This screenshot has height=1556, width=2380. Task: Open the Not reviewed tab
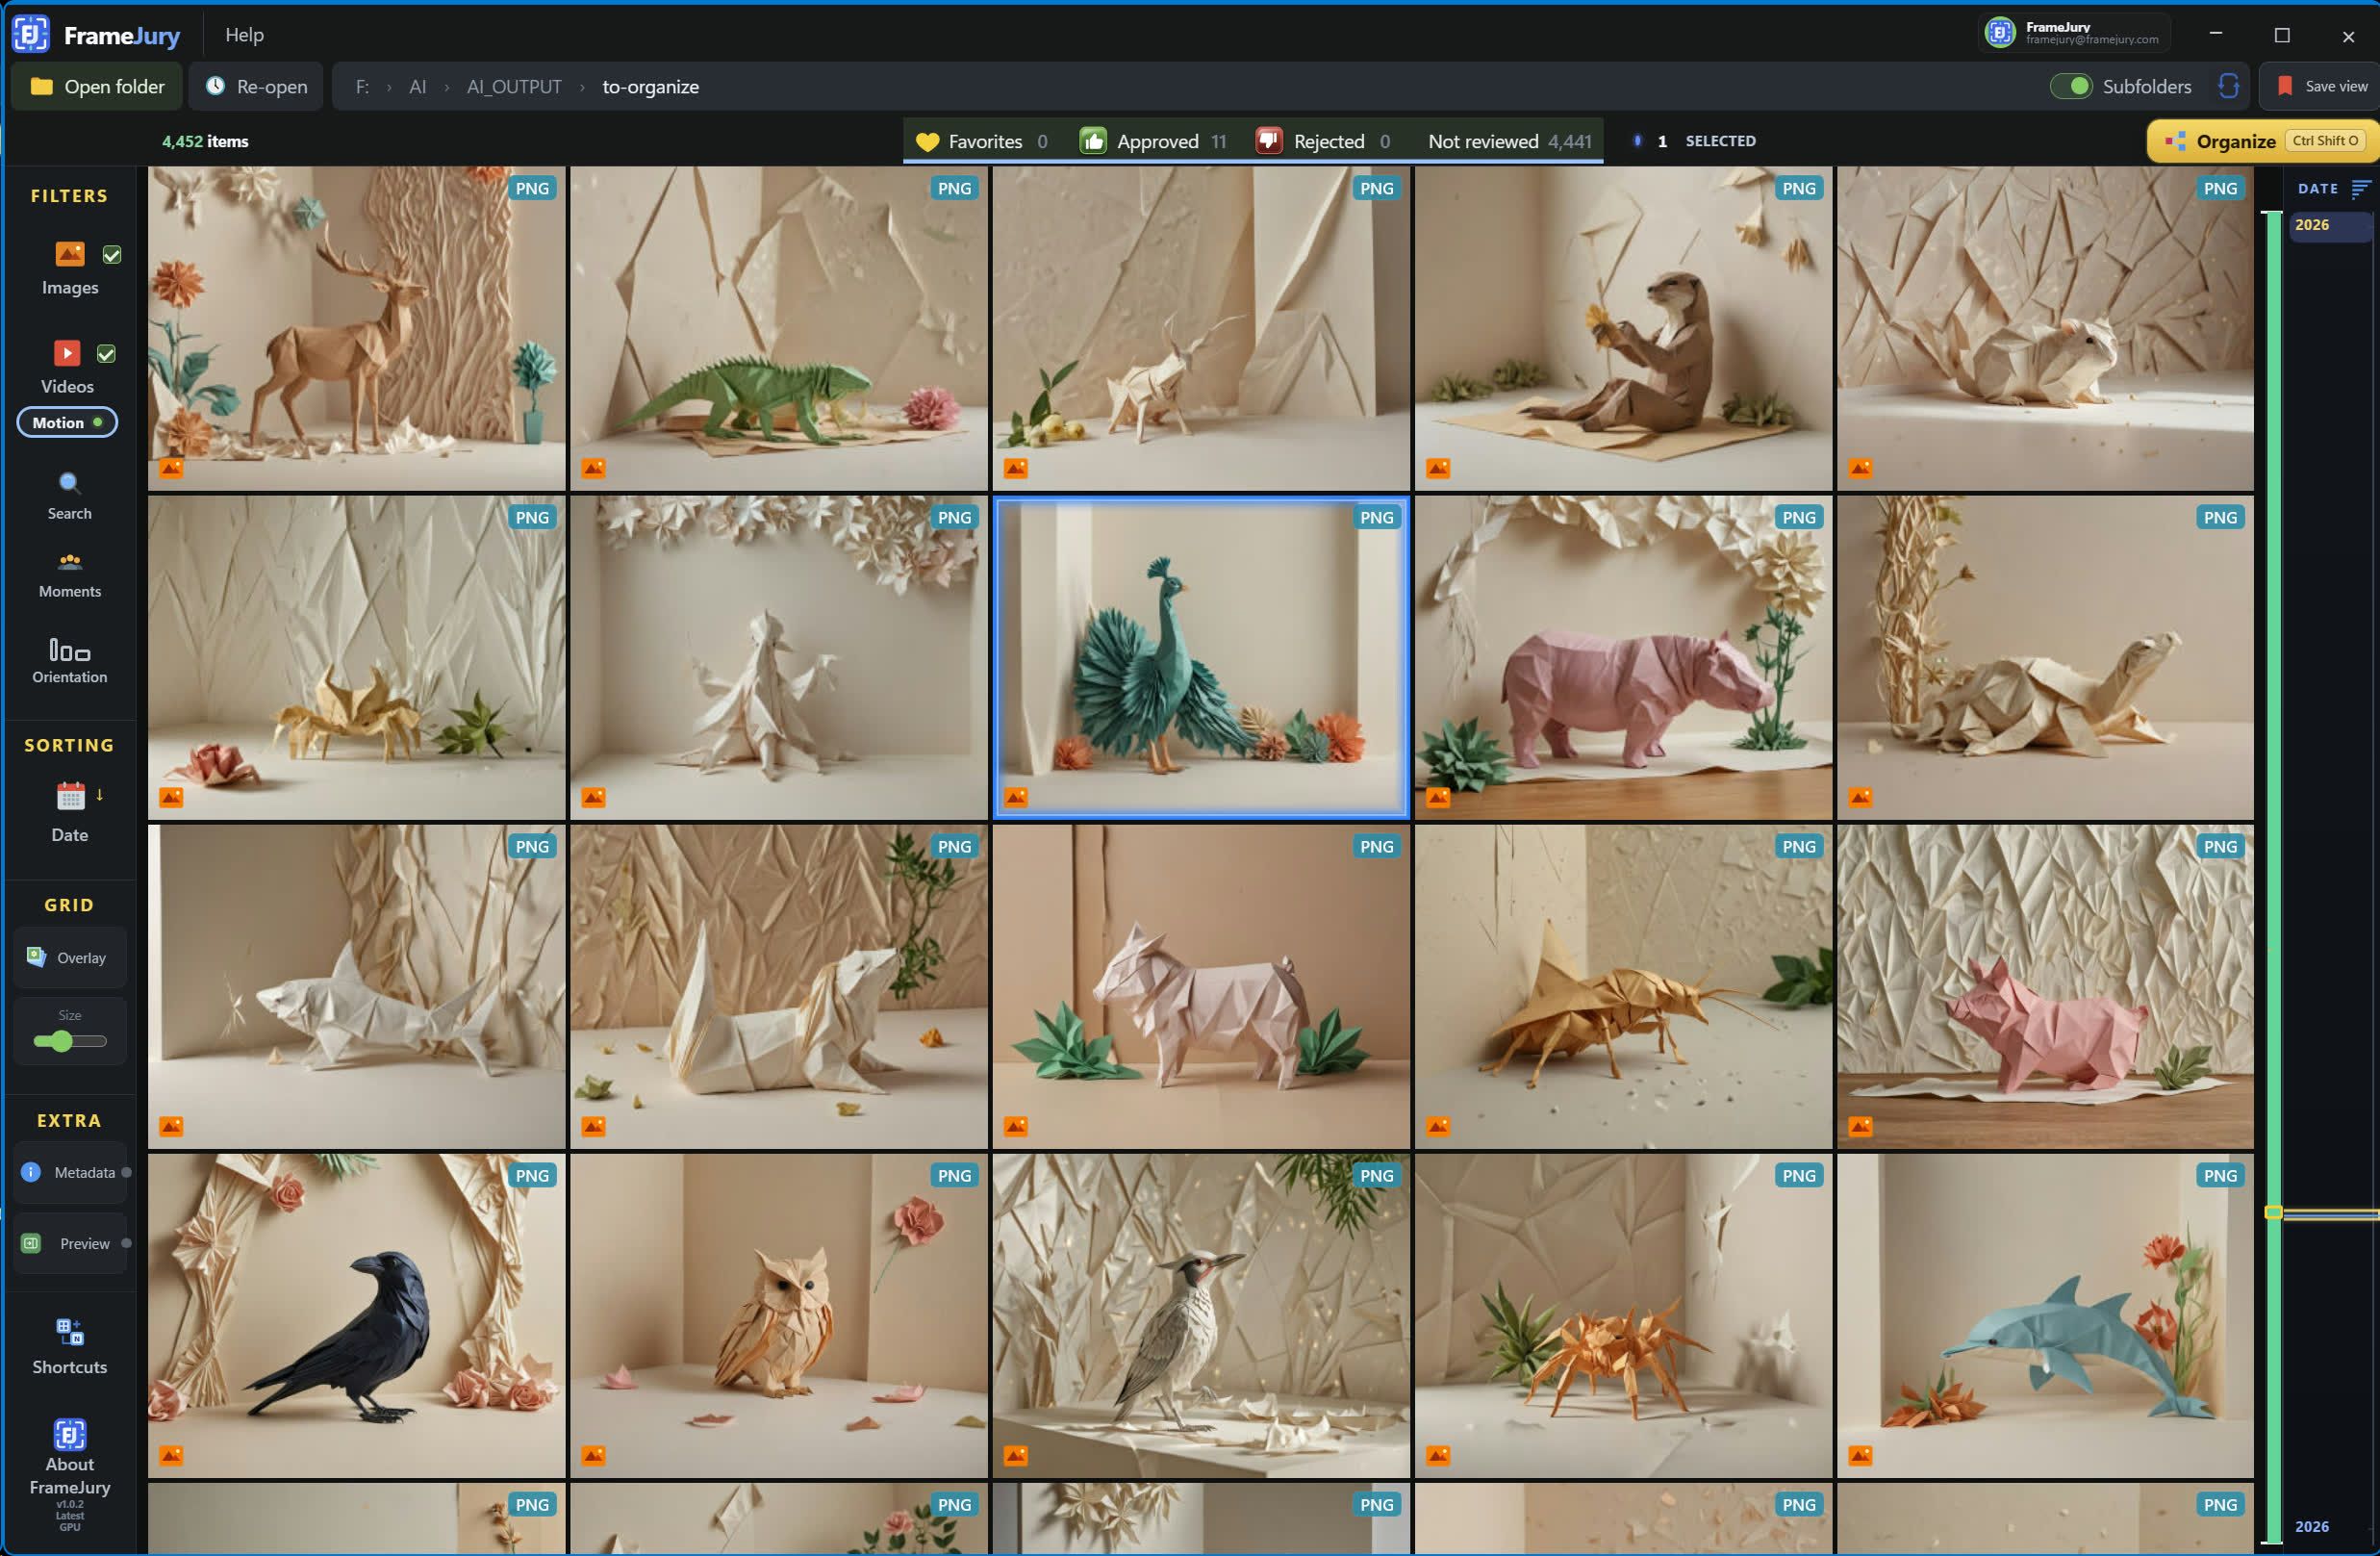click(1509, 142)
